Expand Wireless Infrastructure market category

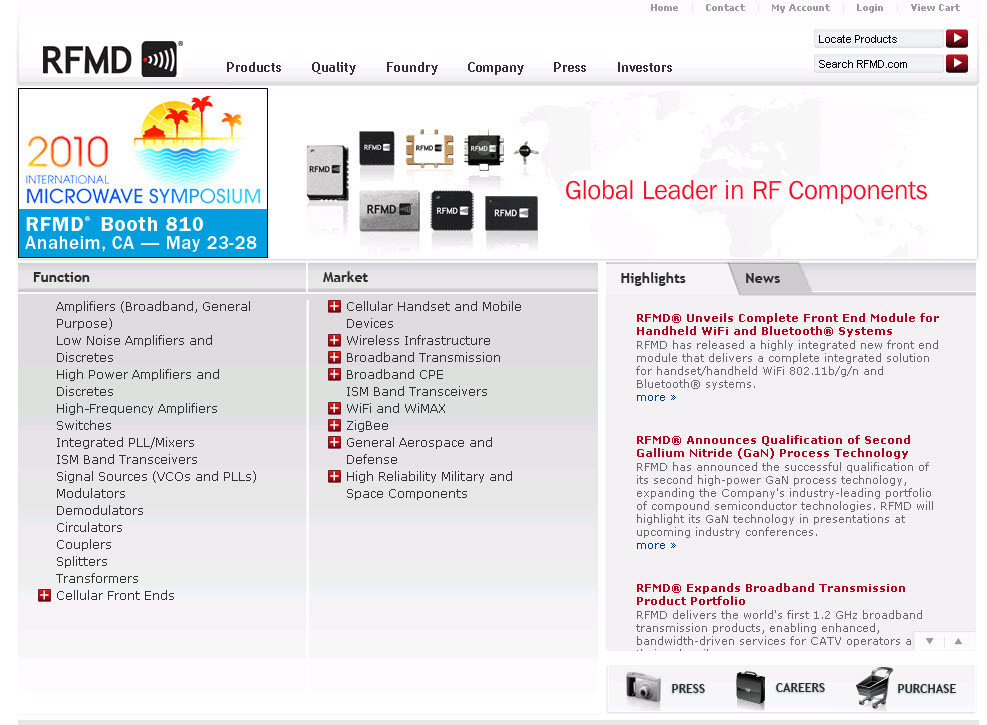pos(334,340)
